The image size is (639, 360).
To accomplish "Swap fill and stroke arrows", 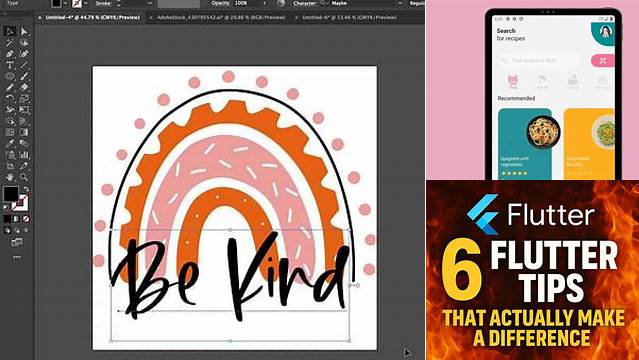I will coord(25,189).
